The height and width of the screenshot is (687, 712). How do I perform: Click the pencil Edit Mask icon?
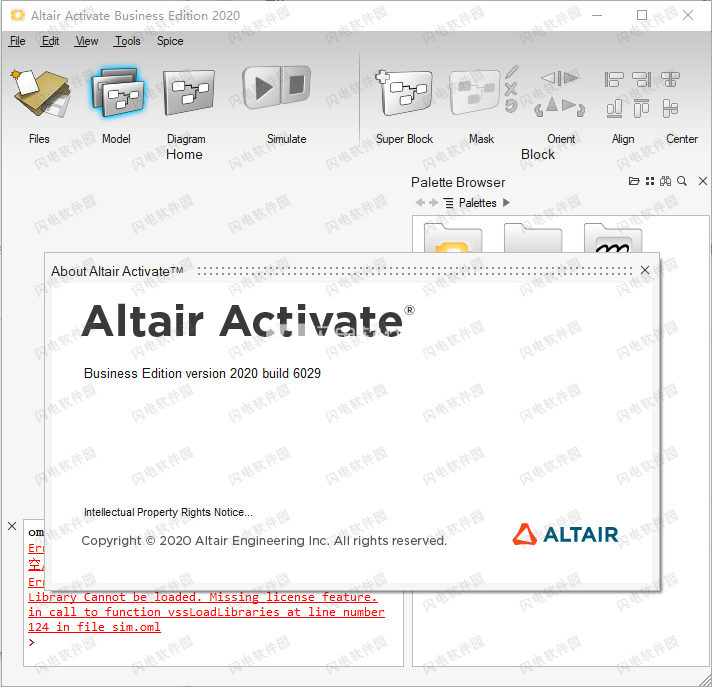512,72
